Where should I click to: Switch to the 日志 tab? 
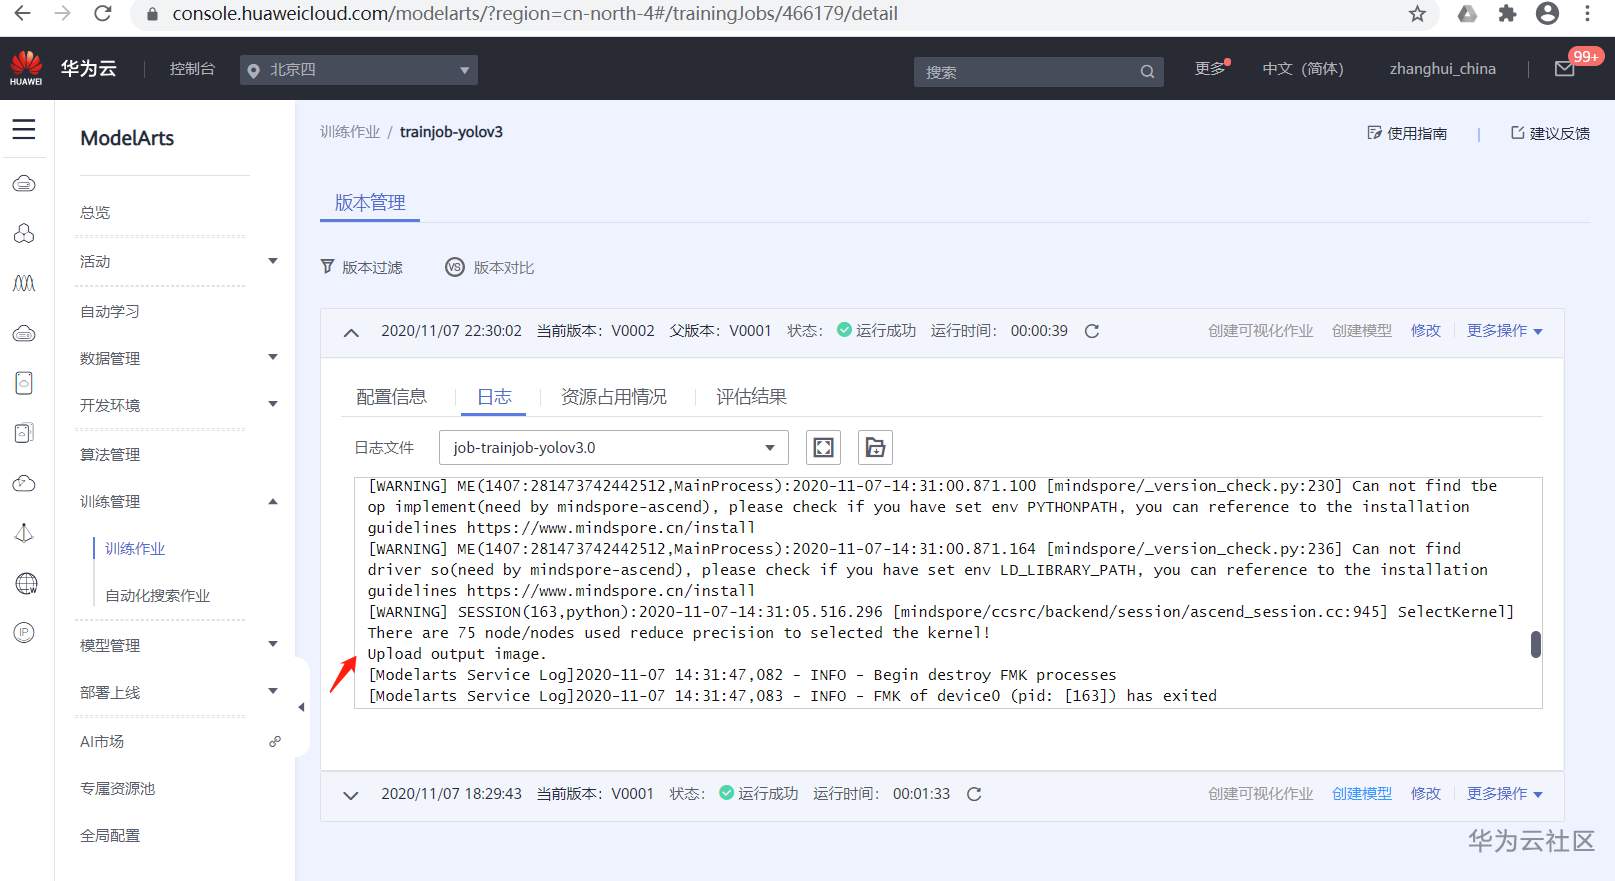pyautogui.click(x=494, y=397)
